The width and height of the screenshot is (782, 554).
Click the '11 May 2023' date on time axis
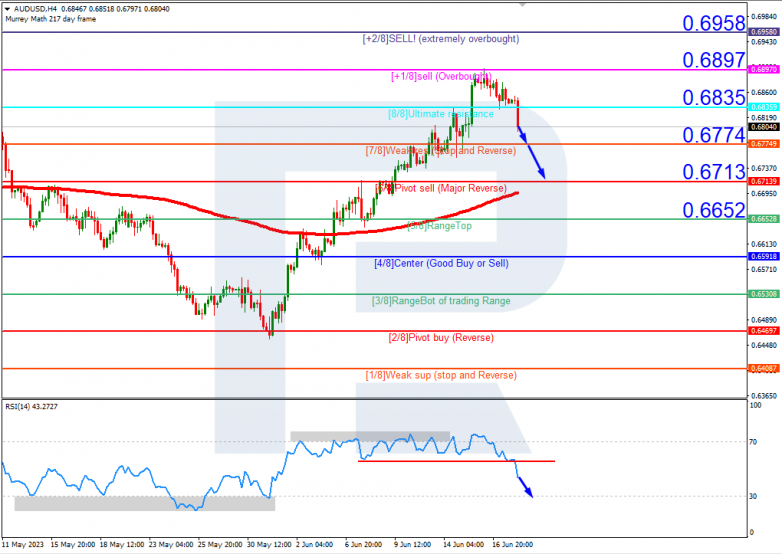pyautogui.click(x=23, y=545)
